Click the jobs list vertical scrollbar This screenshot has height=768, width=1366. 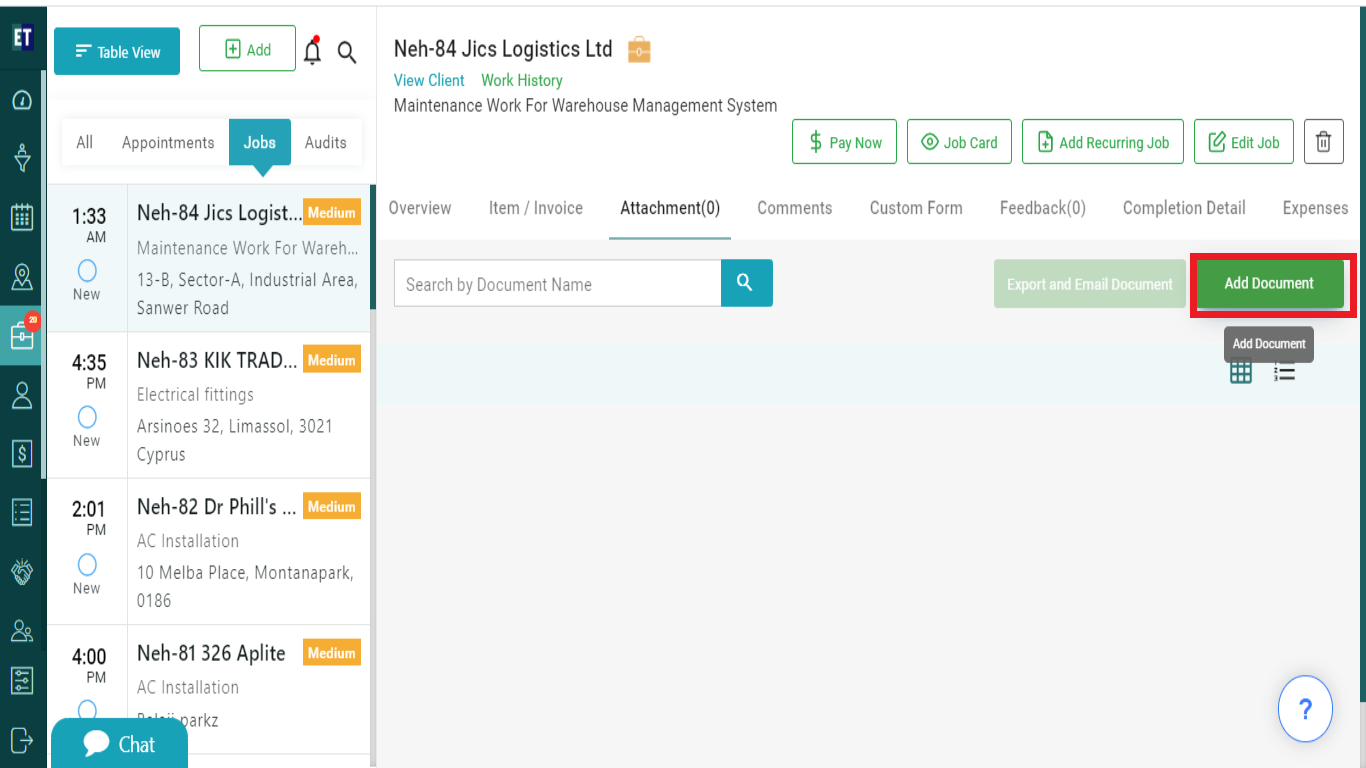point(372,247)
